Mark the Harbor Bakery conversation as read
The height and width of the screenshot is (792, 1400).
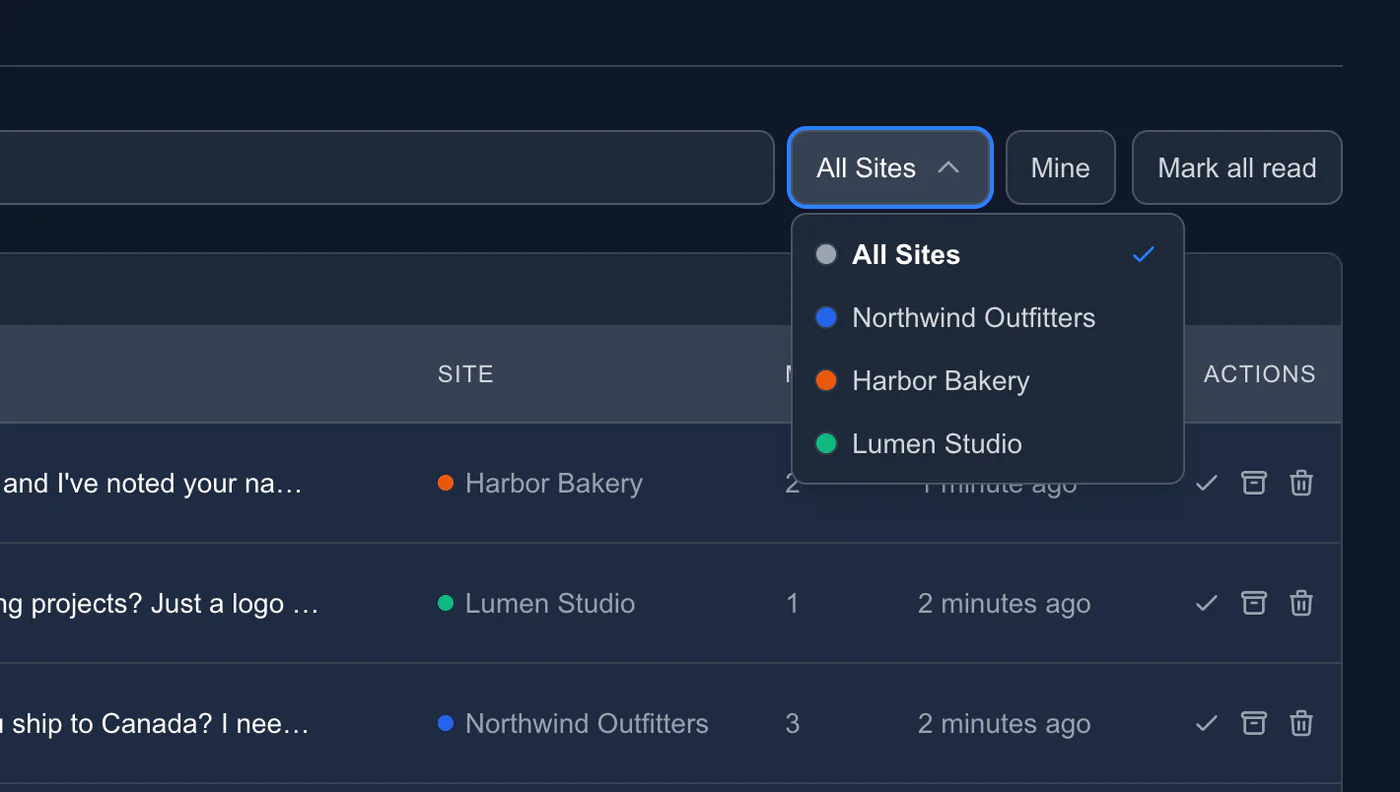tap(1207, 483)
